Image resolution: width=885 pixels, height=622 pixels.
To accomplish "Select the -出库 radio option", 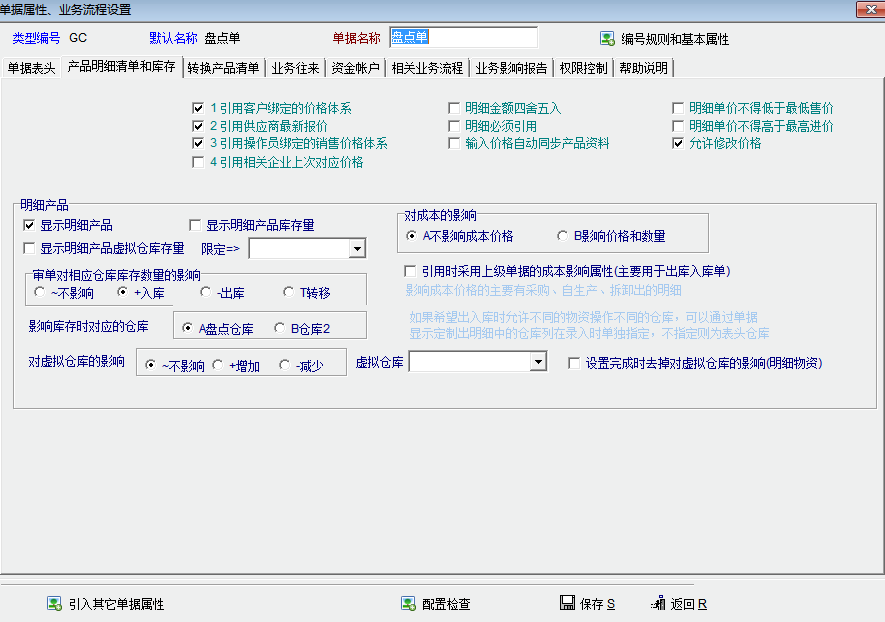I will pyautogui.click(x=206, y=293).
